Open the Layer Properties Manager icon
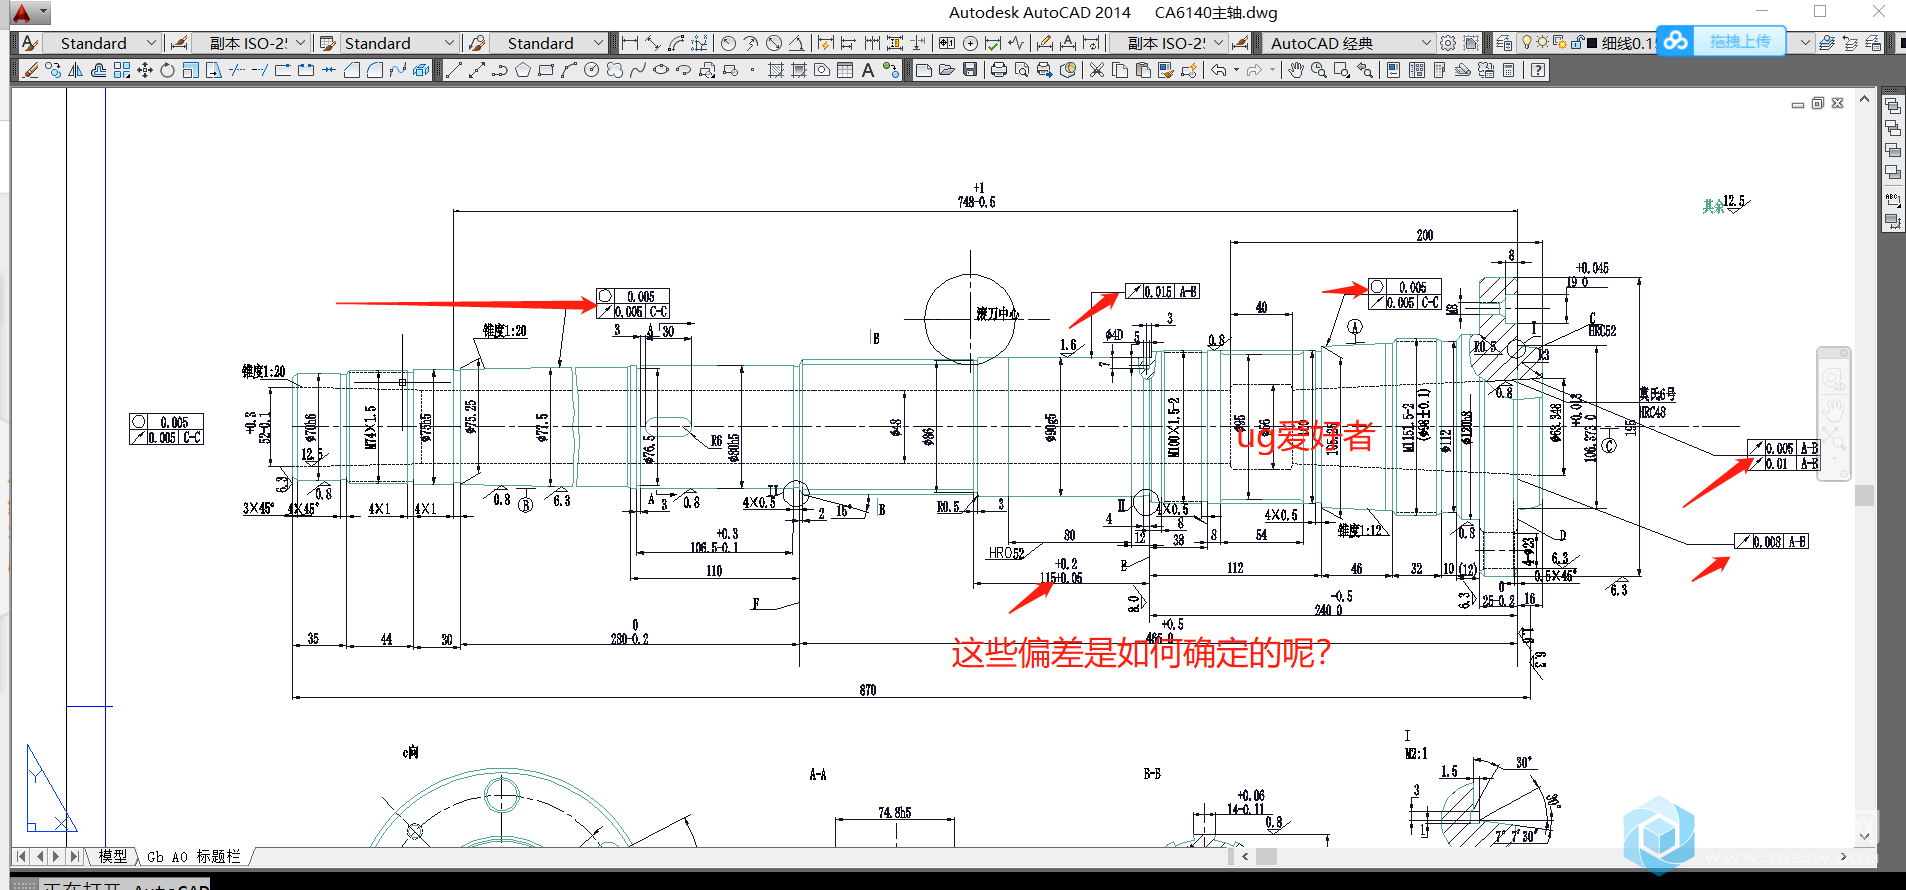 (1504, 43)
